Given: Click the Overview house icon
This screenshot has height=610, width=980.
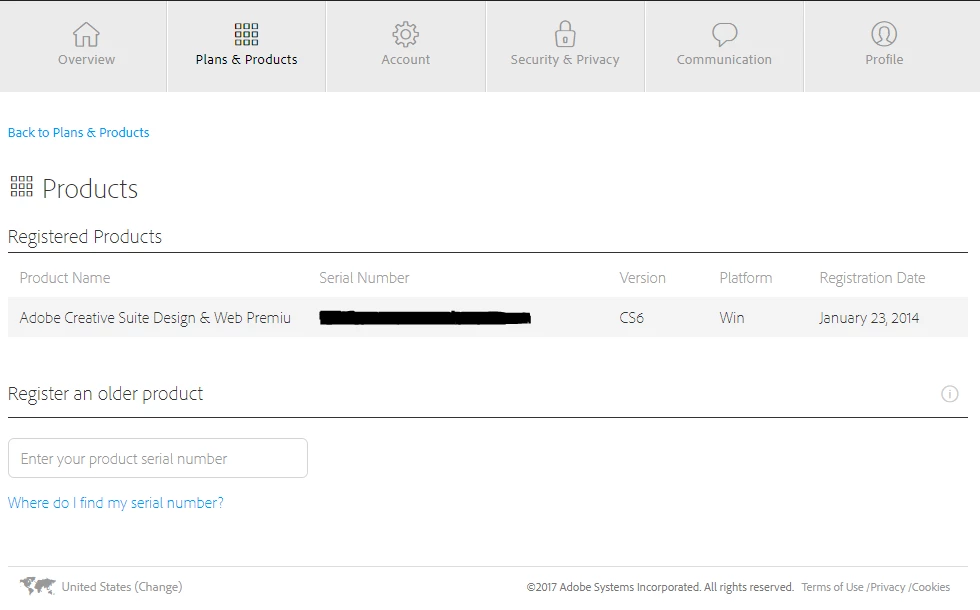Looking at the screenshot, I should click(86, 34).
